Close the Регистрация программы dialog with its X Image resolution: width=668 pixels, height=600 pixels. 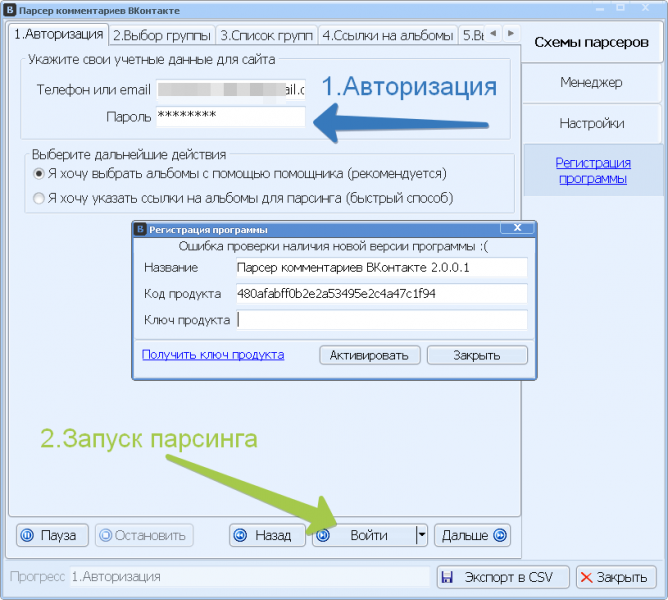click(x=517, y=228)
